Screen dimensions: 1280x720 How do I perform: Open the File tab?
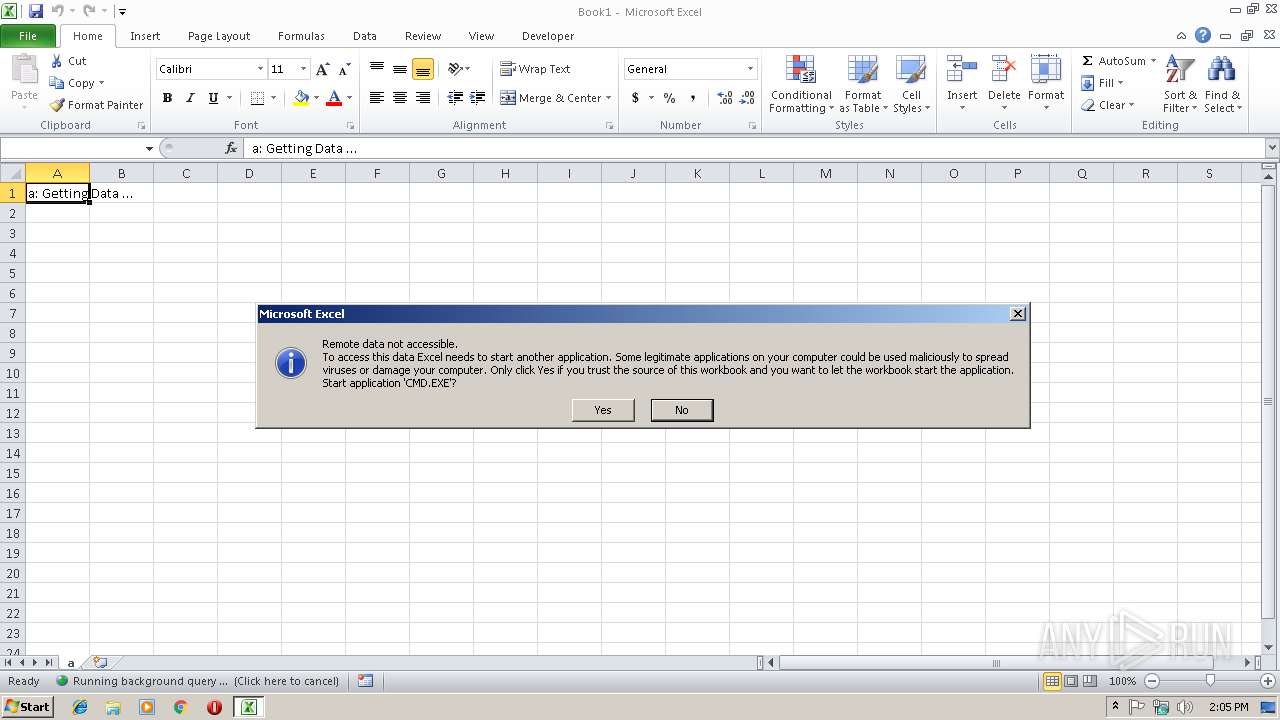28,35
